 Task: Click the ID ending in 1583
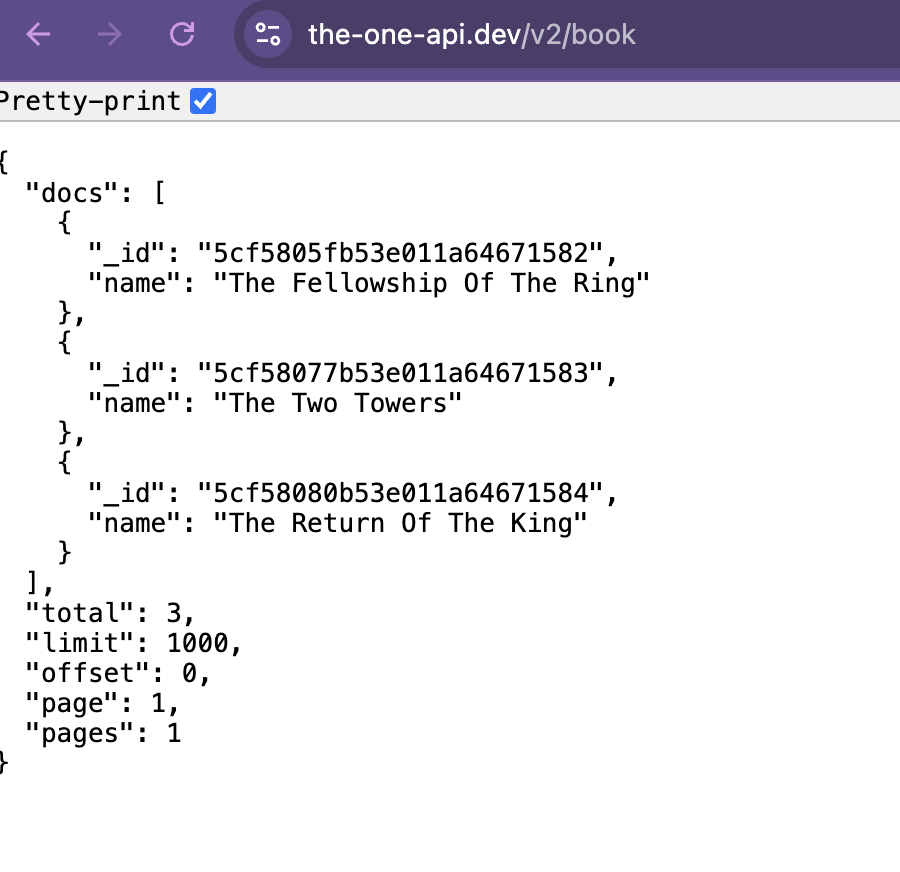pyautogui.click(x=400, y=373)
